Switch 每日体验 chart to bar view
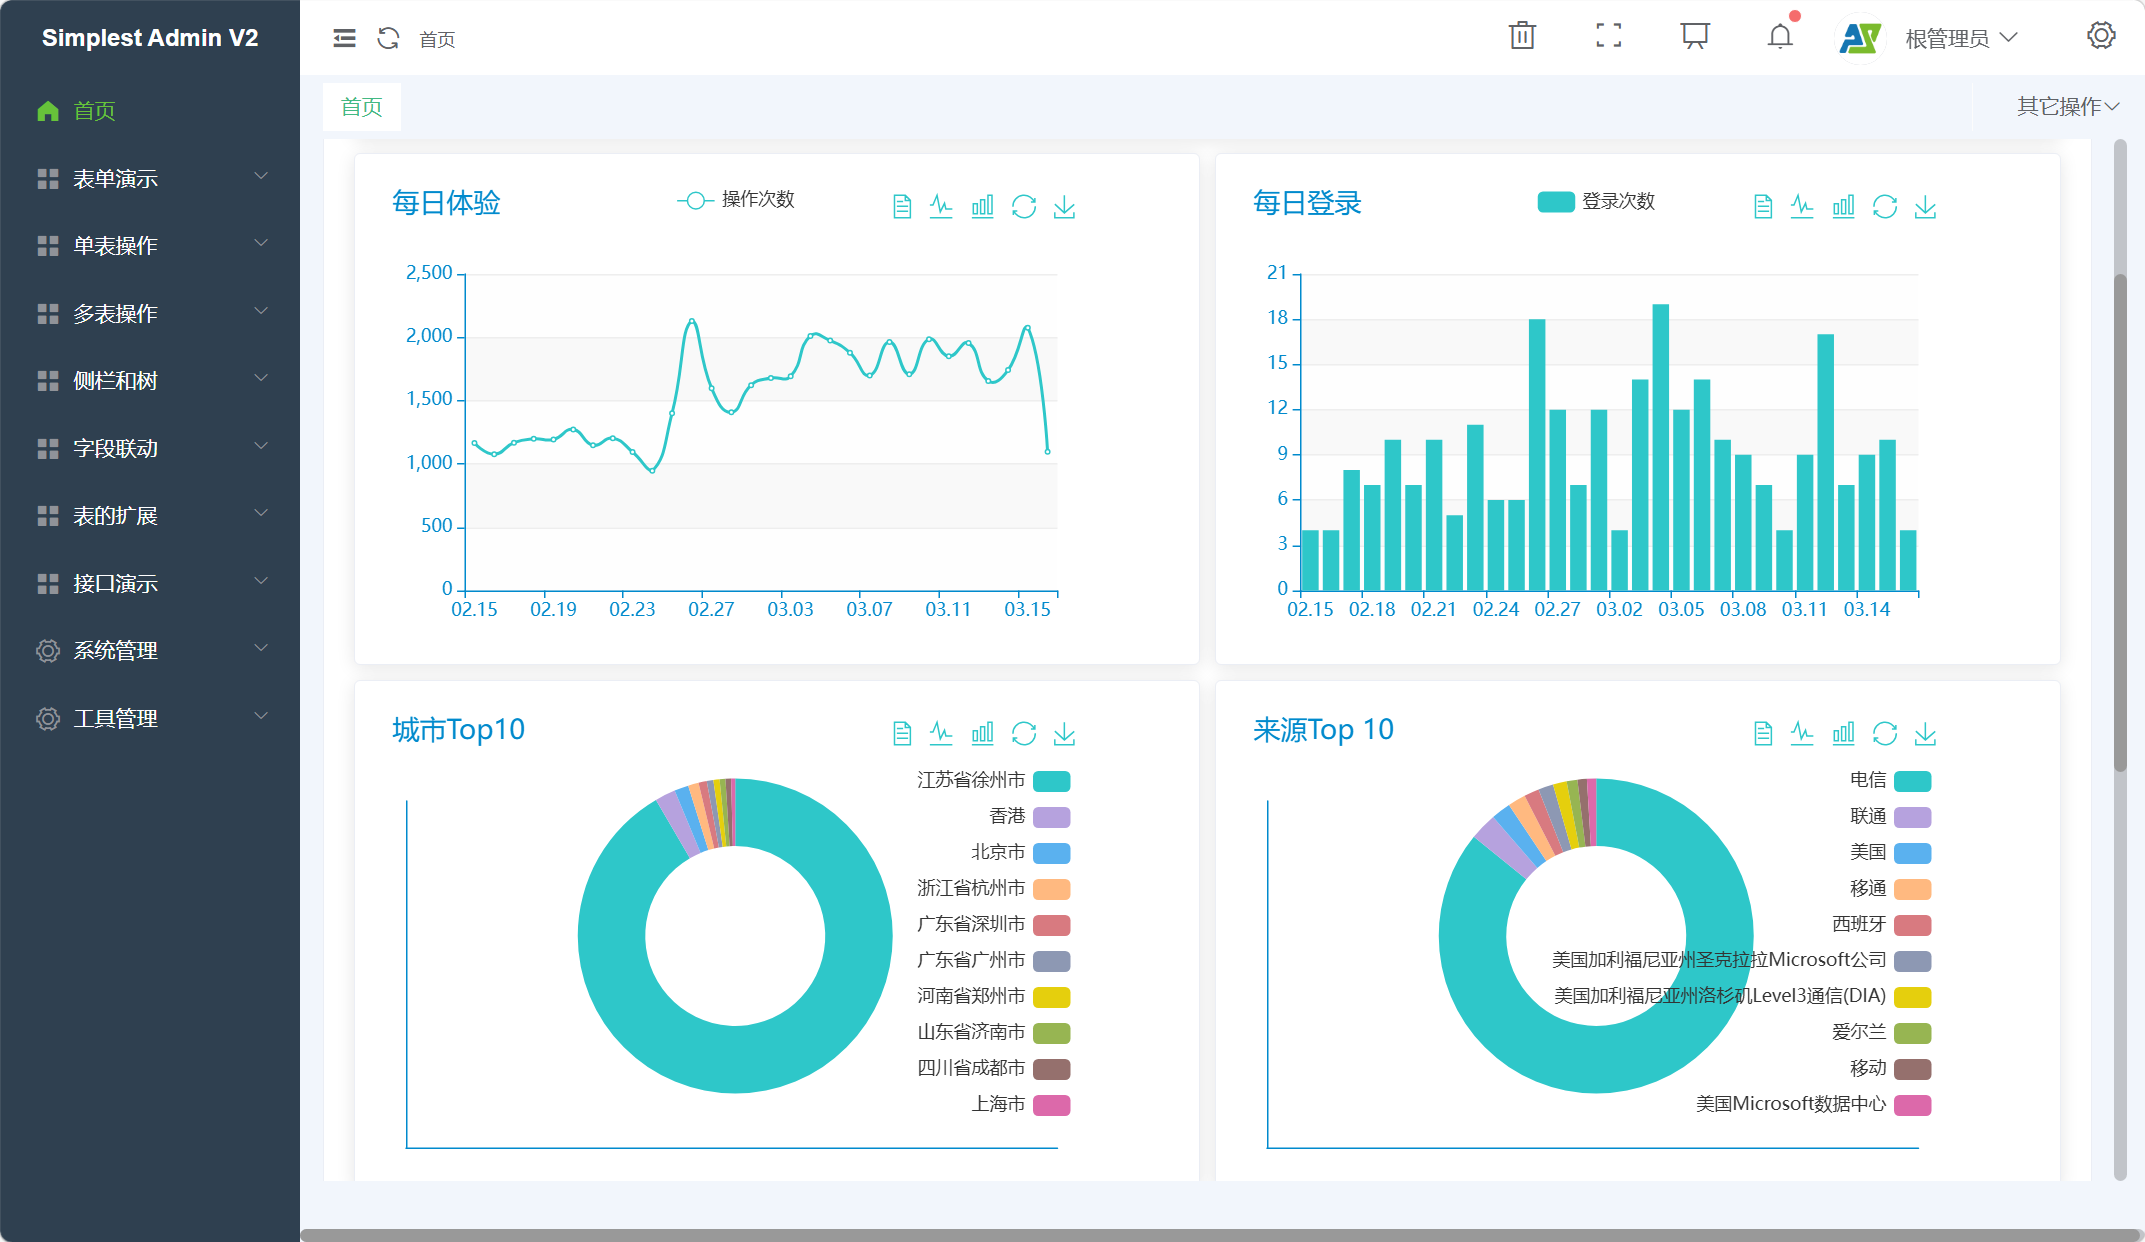 click(x=982, y=207)
